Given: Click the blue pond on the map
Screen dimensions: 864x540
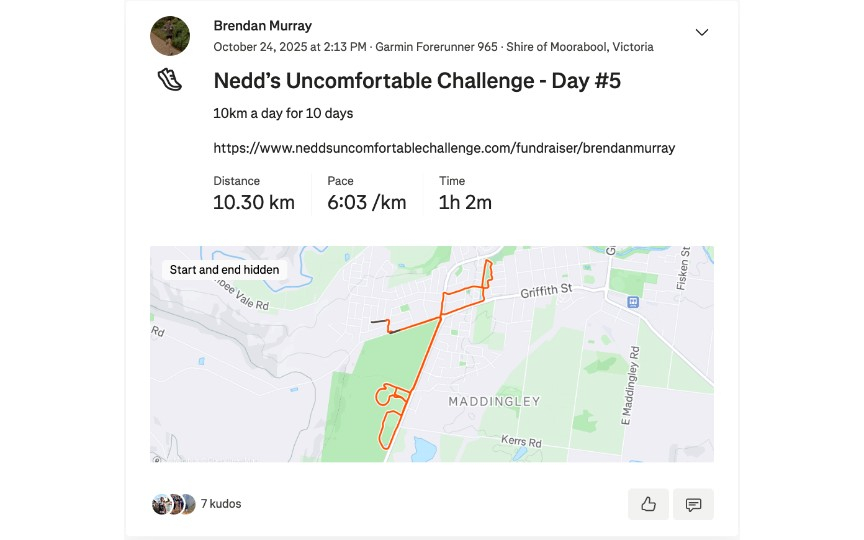Looking at the screenshot, I should (424, 449).
